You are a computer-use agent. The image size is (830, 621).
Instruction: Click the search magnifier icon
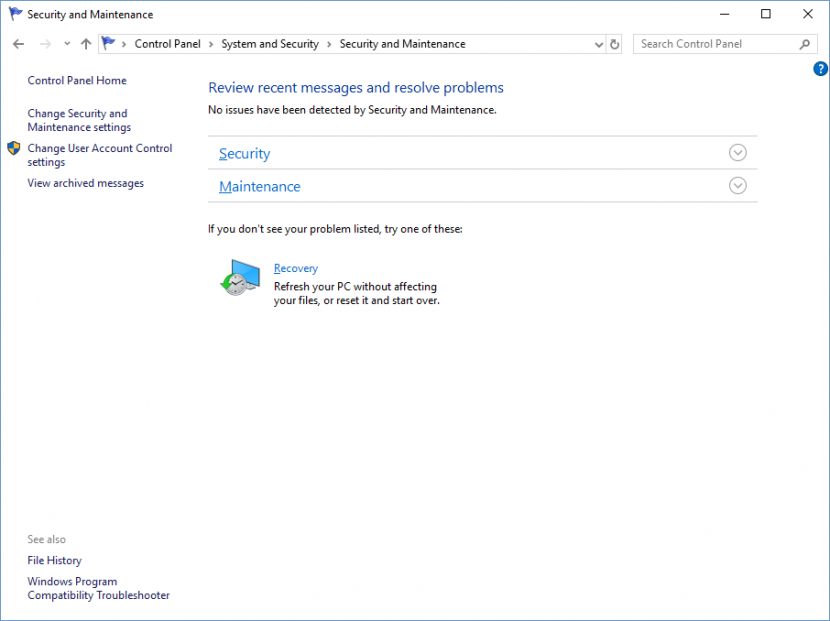click(805, 44)
